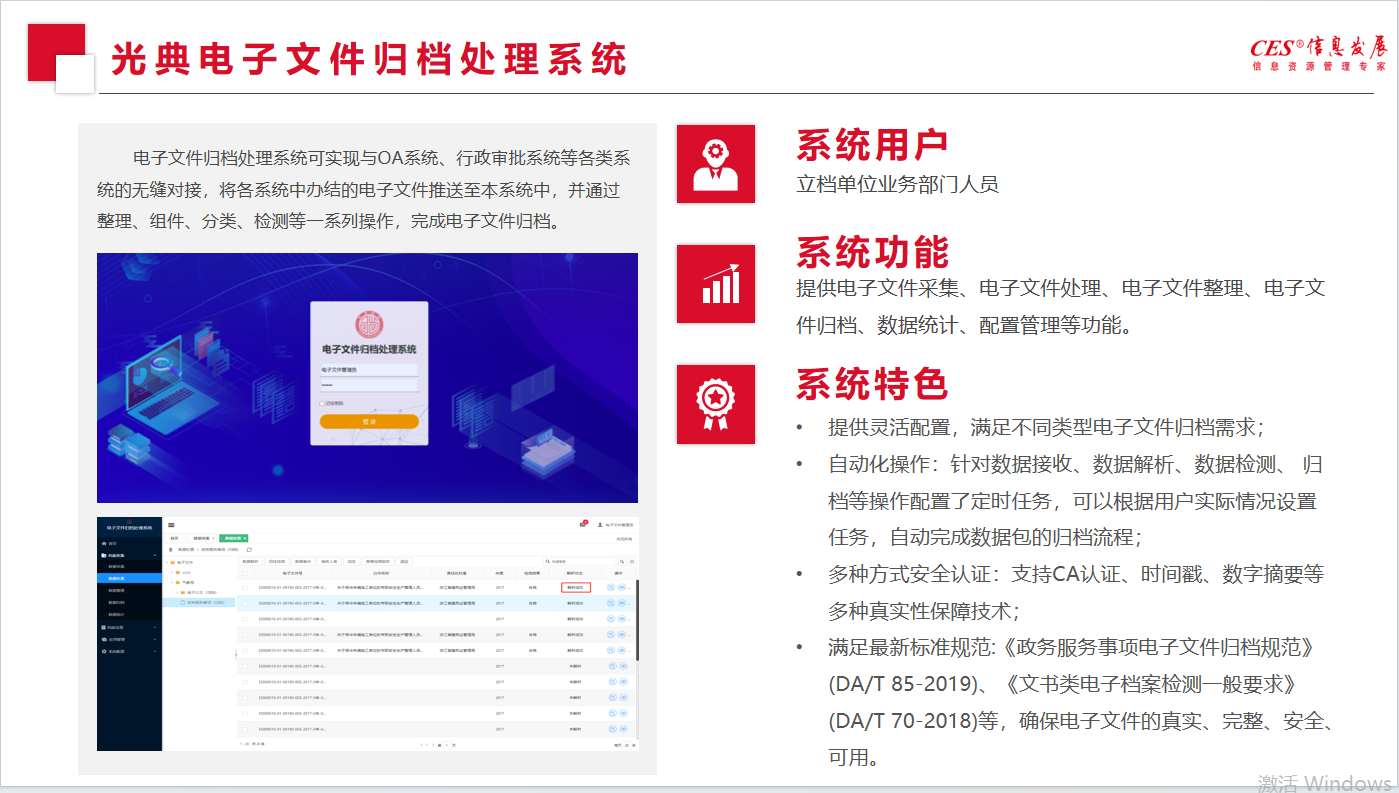Screen dimensions: 1399x793
Task: Click the first blue action icon in last table row
Action: 612,729
